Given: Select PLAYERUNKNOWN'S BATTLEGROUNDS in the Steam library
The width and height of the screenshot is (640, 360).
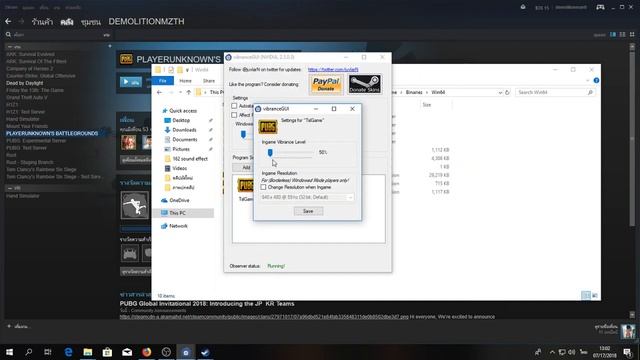Looking at the screenshot, I should (x=52, y=133).
